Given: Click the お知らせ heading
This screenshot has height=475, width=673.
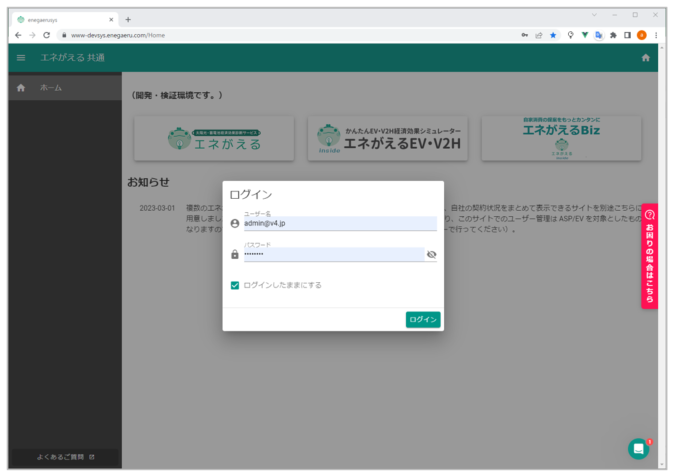Looking at the screenshot, I should [x=148, y=182].
